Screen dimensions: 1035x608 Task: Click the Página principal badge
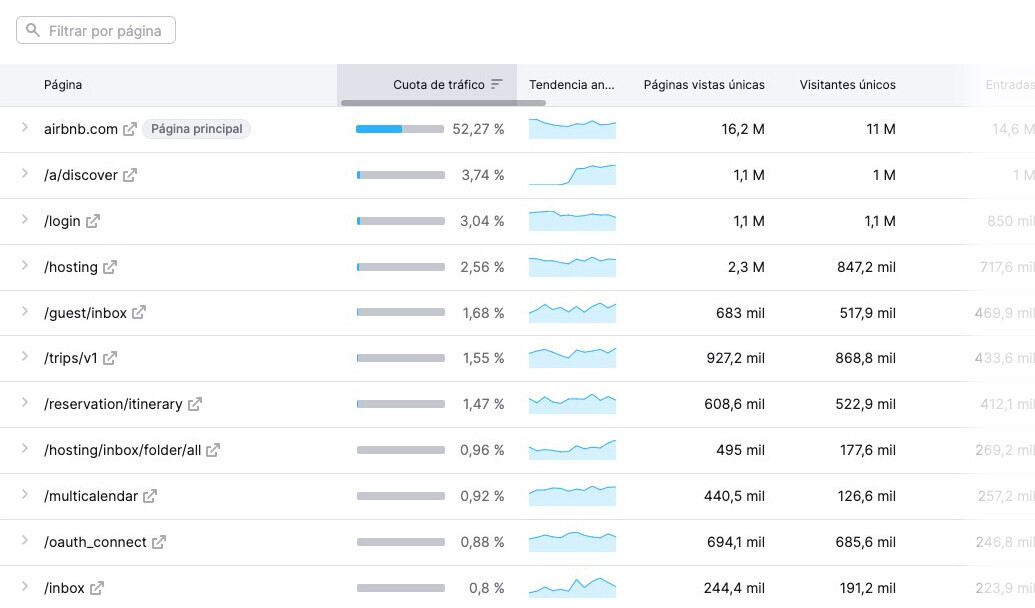196,129
